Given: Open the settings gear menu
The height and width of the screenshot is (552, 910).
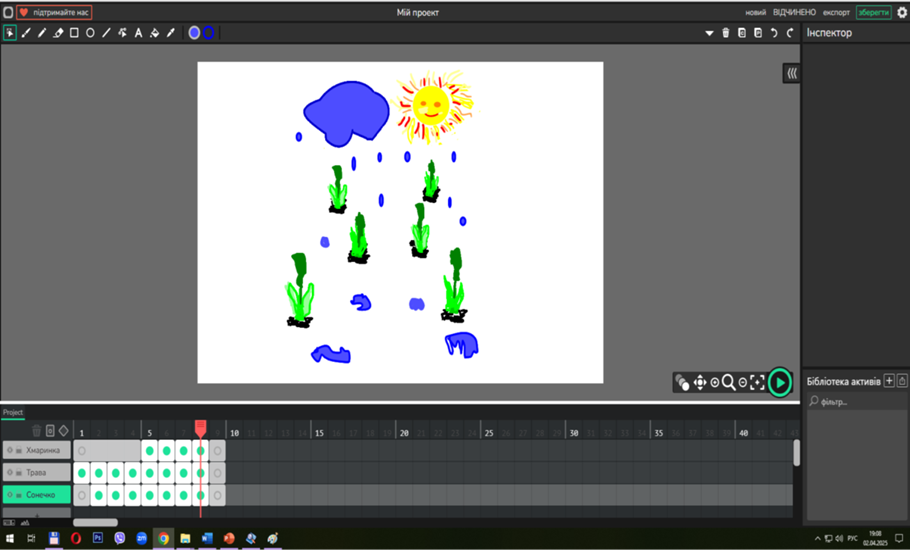Looking at the screenshot, I should (902, 12).
